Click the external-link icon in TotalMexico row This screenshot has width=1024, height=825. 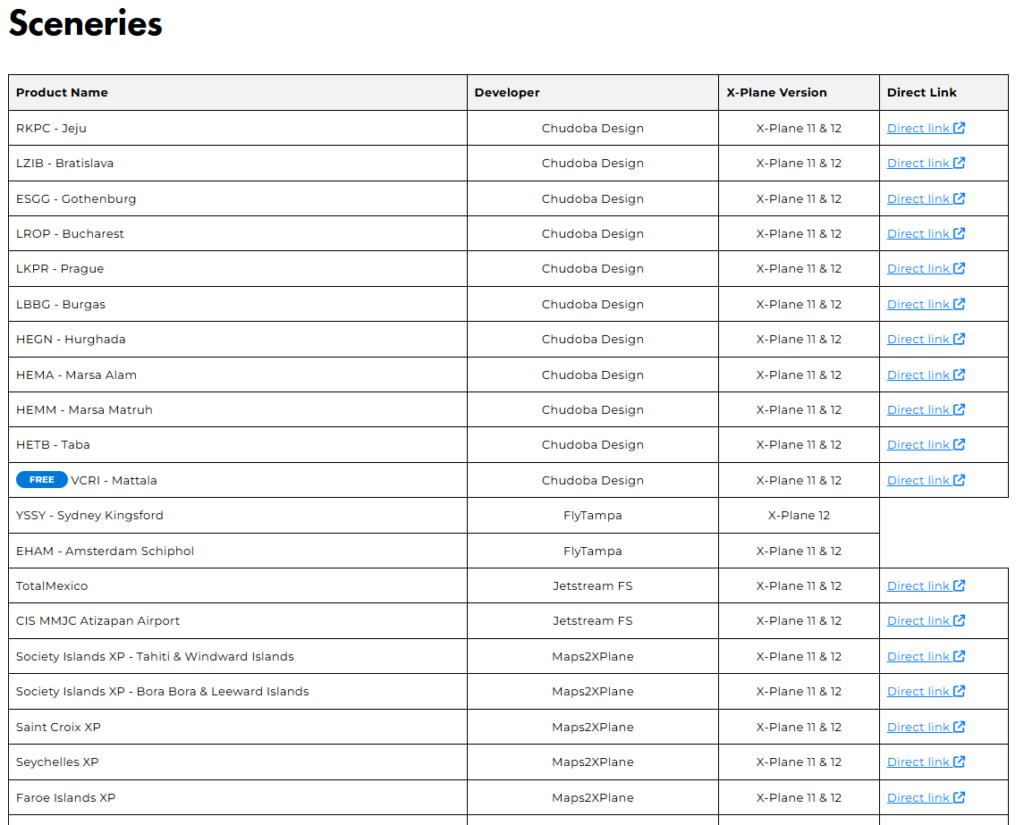[x=959, y=585]
